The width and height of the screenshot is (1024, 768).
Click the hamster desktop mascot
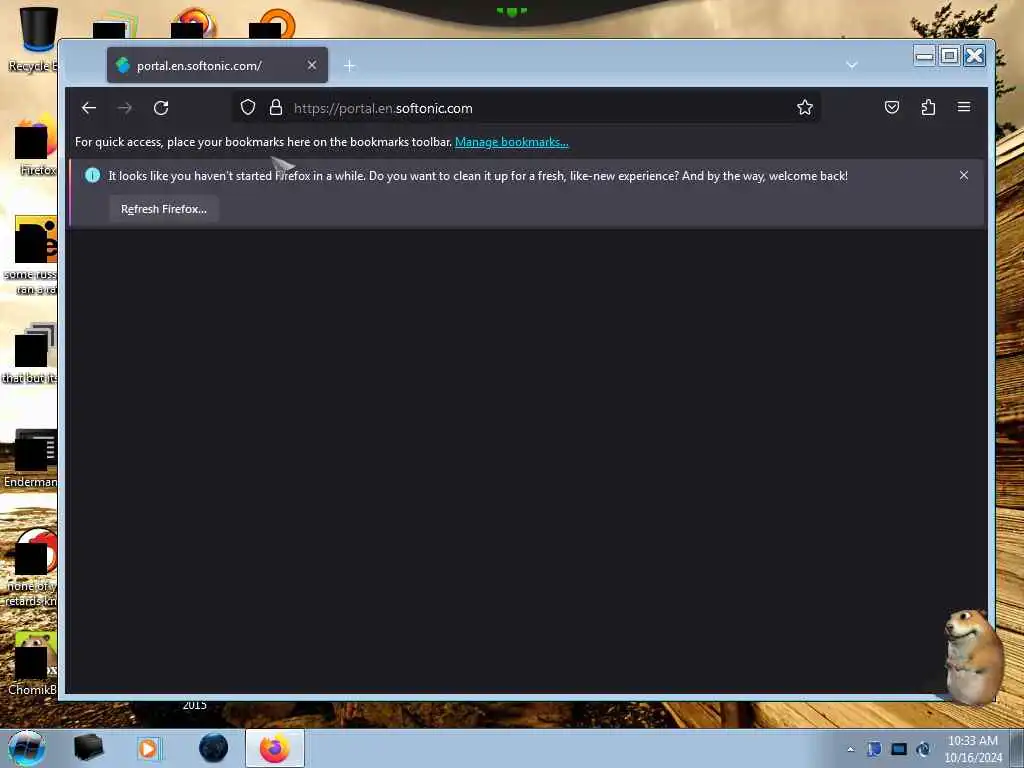972,656
